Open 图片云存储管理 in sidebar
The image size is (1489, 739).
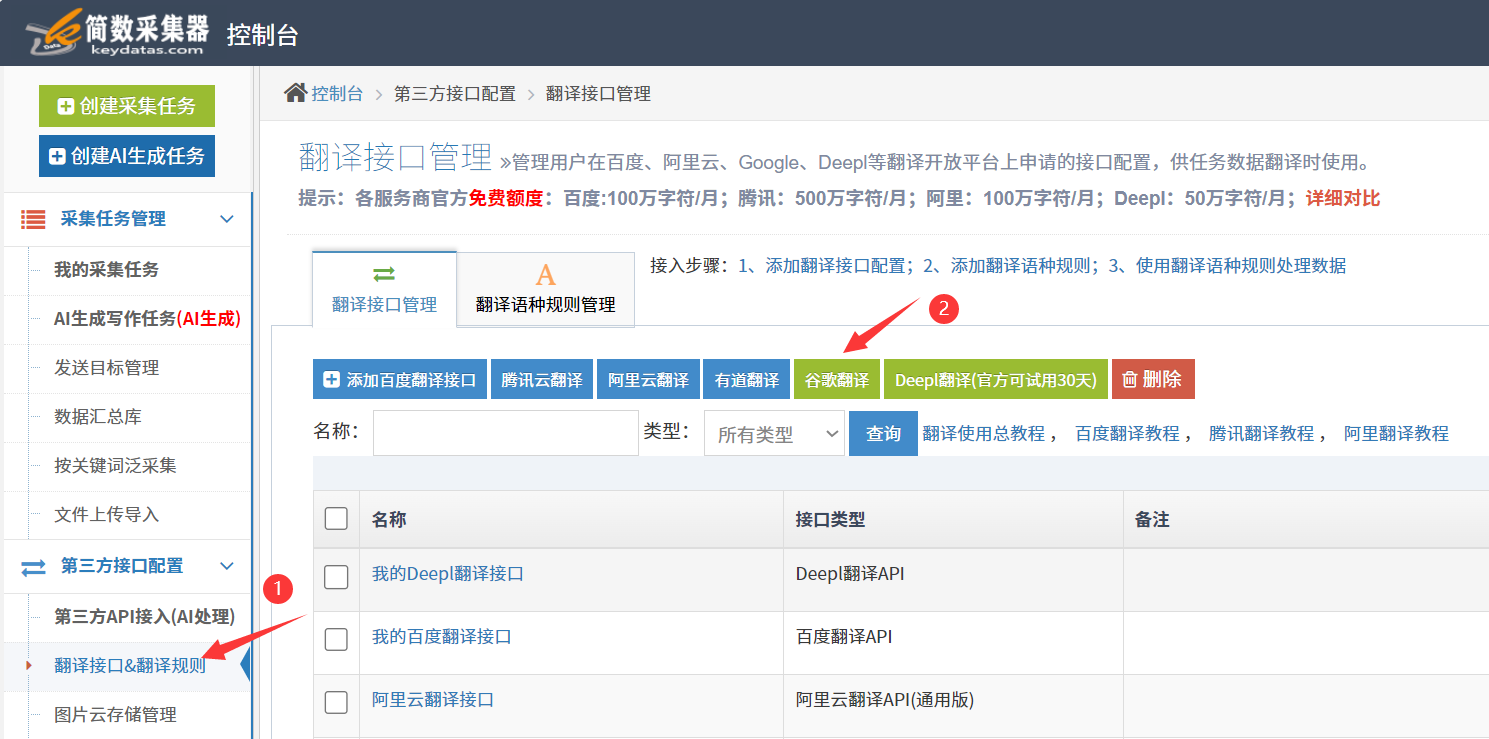click(x=115, y=715)
